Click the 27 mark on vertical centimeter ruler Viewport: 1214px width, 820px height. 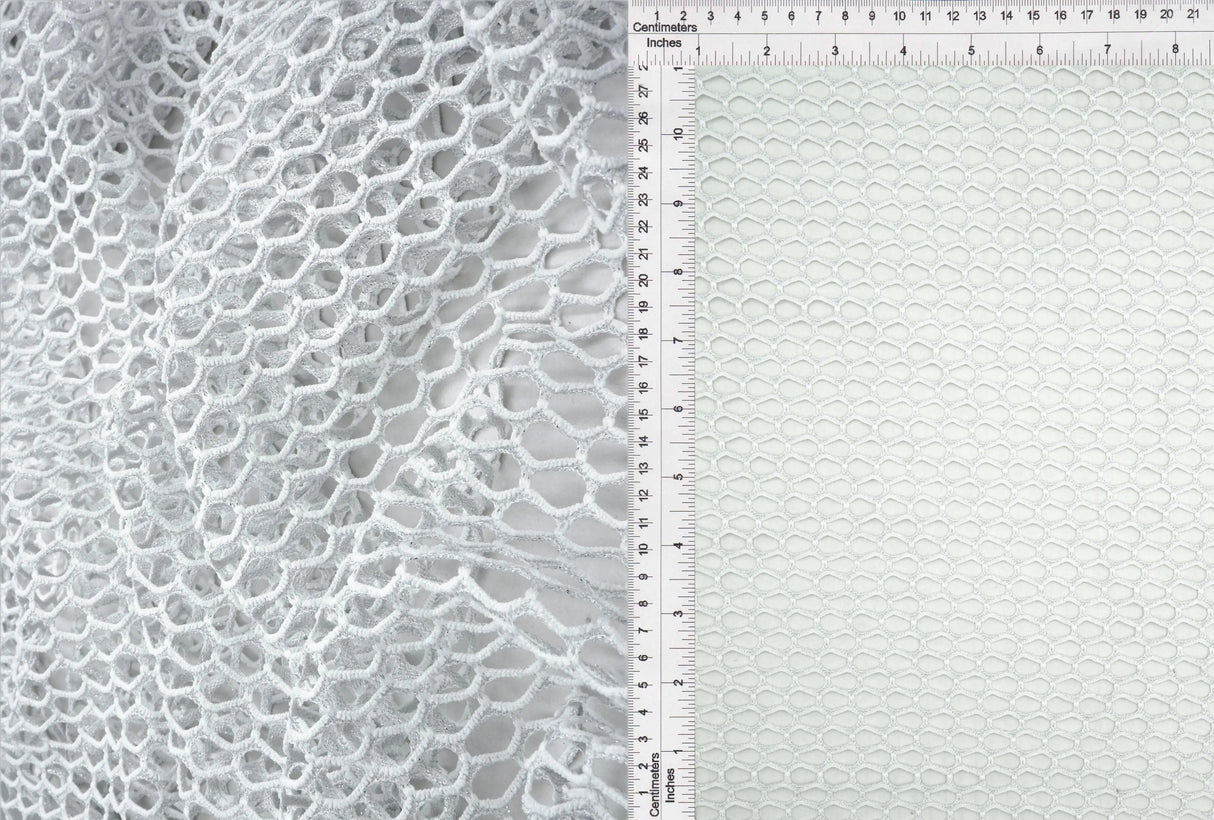[645, 90]
